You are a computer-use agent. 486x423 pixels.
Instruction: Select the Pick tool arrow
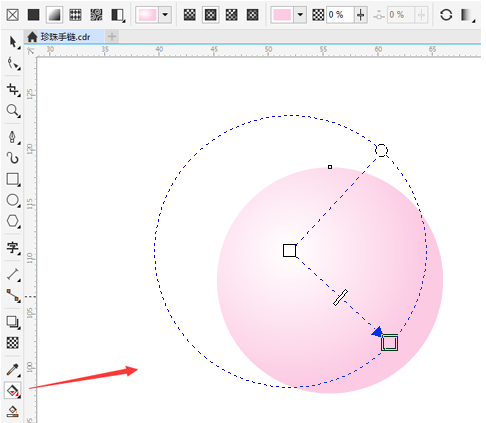tap(13, 42)
